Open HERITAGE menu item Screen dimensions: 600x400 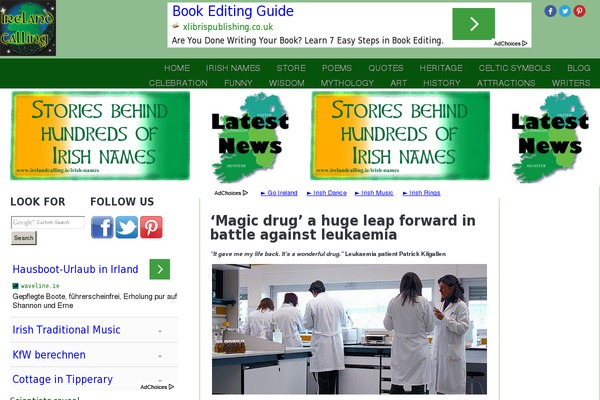(x=441, y=68)
